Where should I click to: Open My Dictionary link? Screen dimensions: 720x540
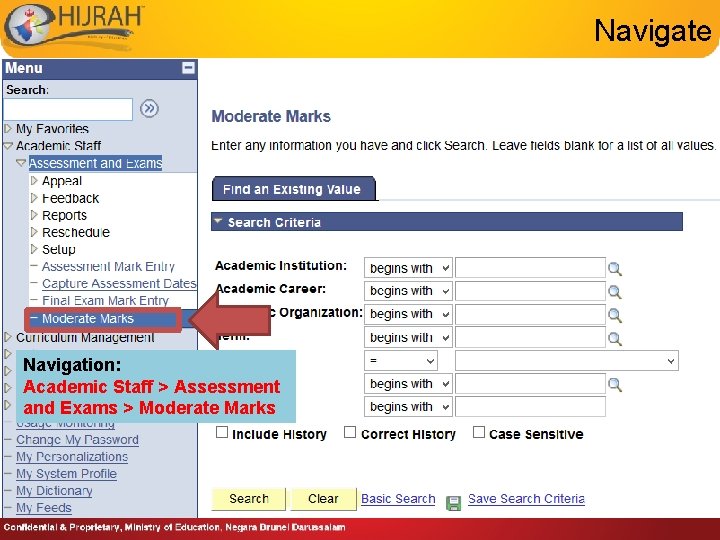[x=54, y=491]
